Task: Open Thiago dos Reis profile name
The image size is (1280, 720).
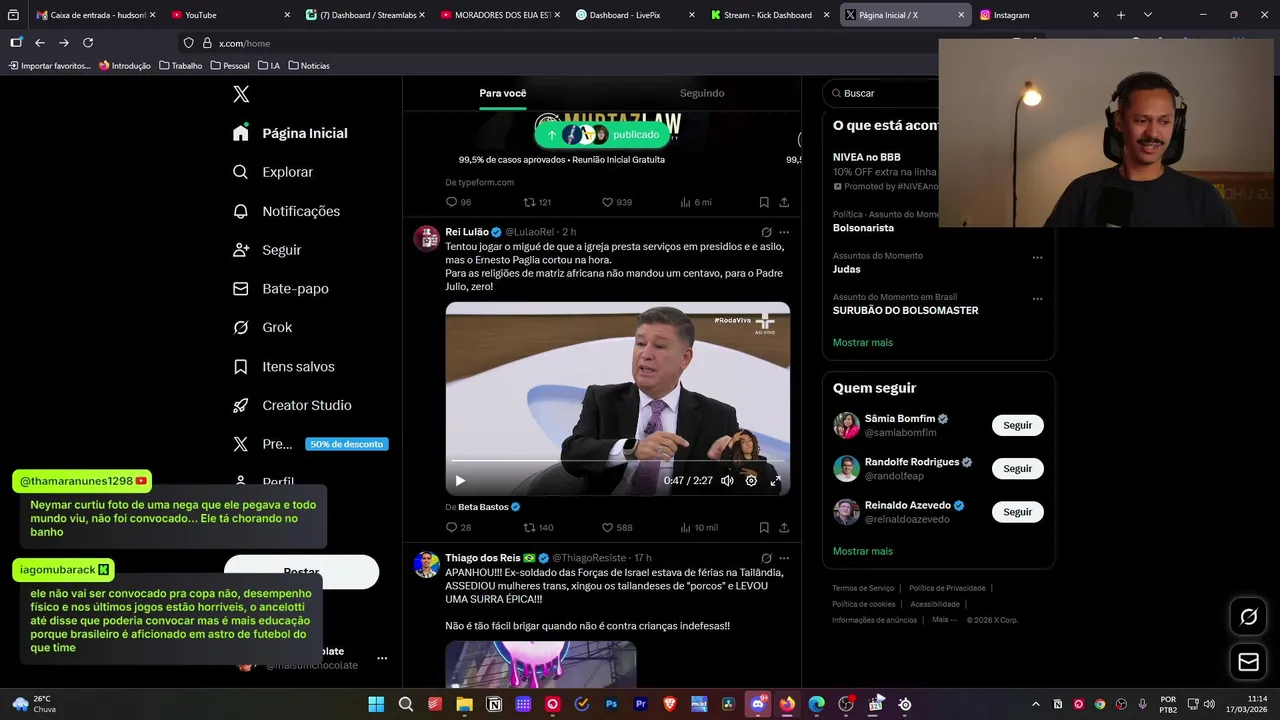Action: point(482,558)
